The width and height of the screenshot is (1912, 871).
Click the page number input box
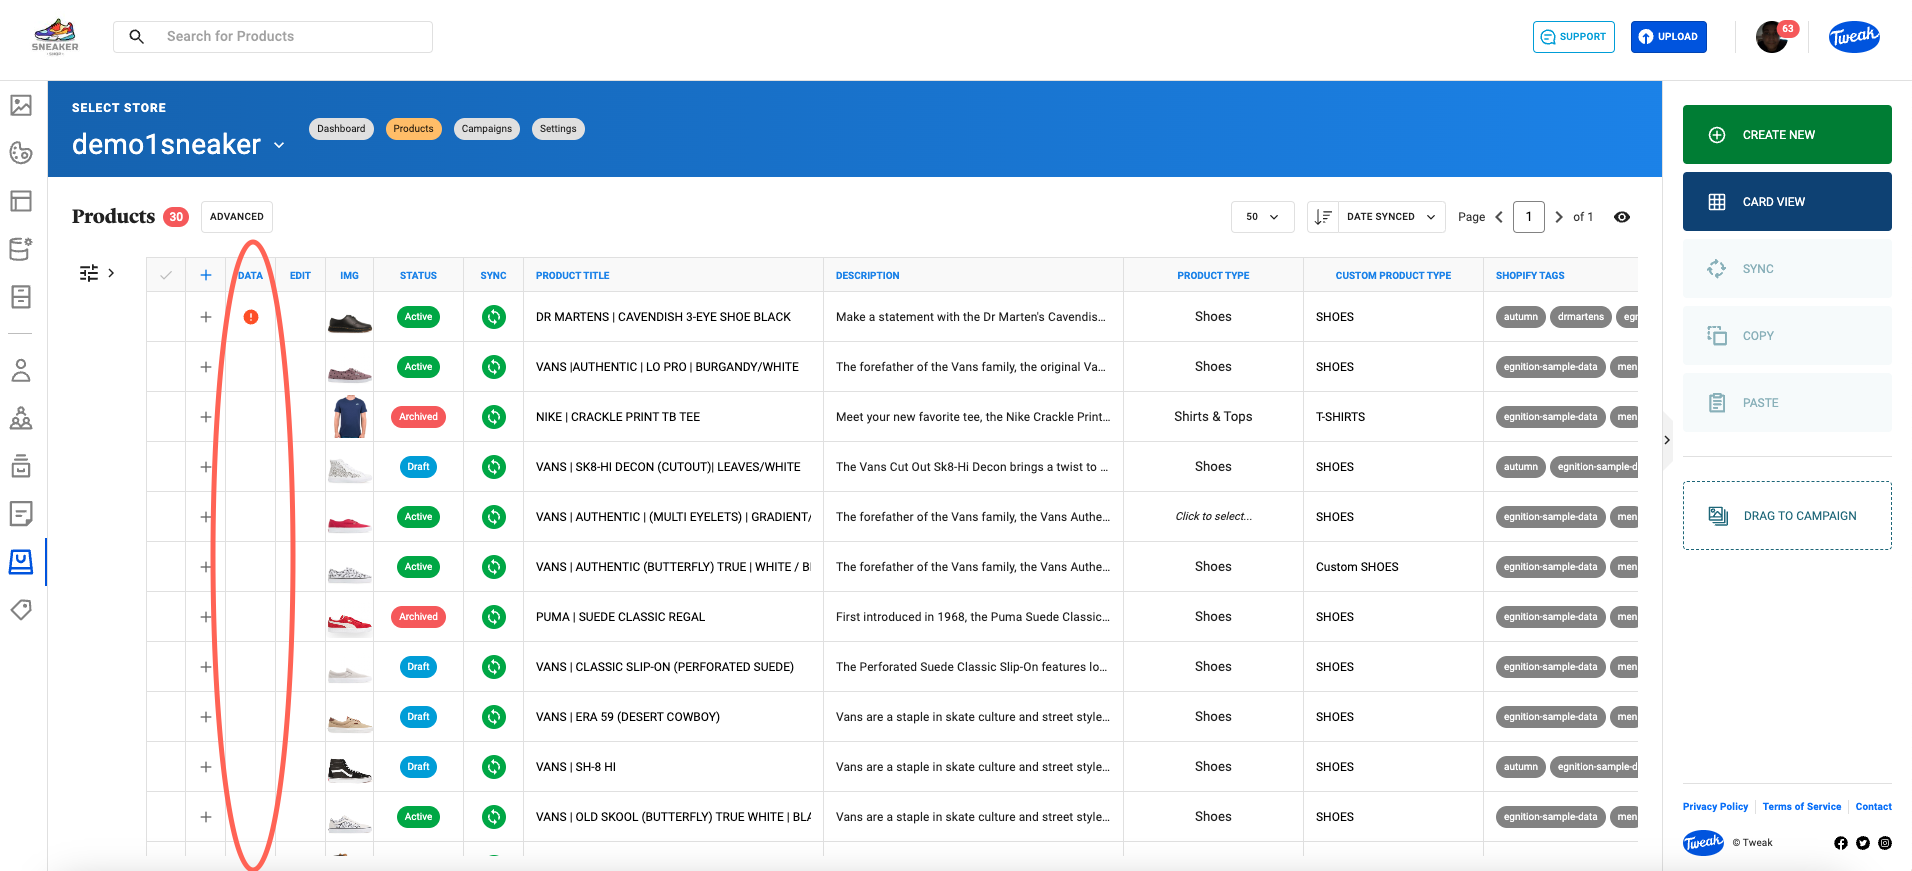(1529, 217)
